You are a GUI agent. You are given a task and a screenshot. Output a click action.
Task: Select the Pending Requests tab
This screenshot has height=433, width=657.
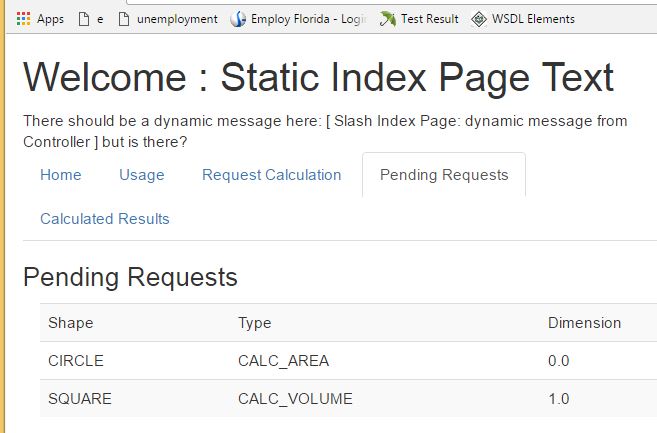[443, 175]
